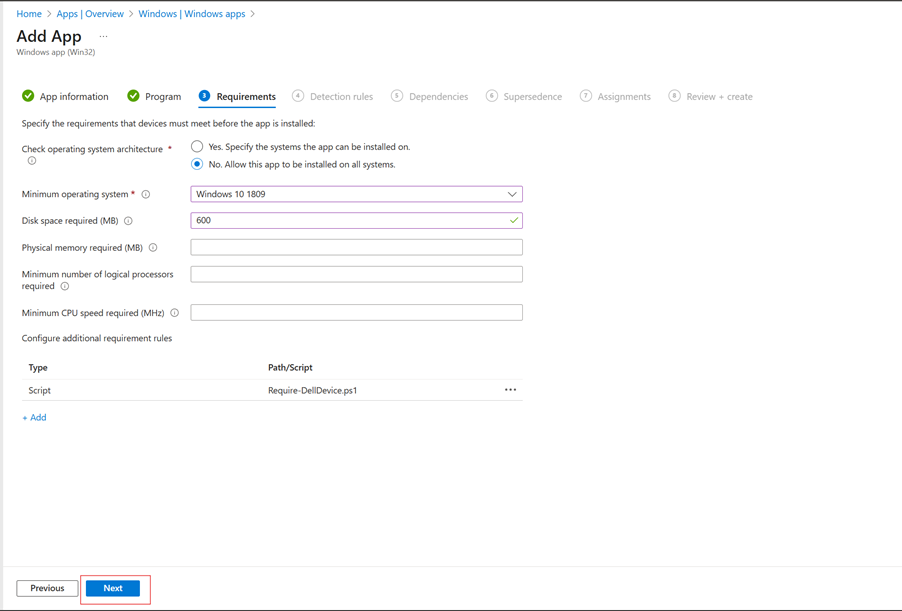The width and height of the screenshot is (902, 611).
Task: Click the Next button
Action: click(113, 588)
